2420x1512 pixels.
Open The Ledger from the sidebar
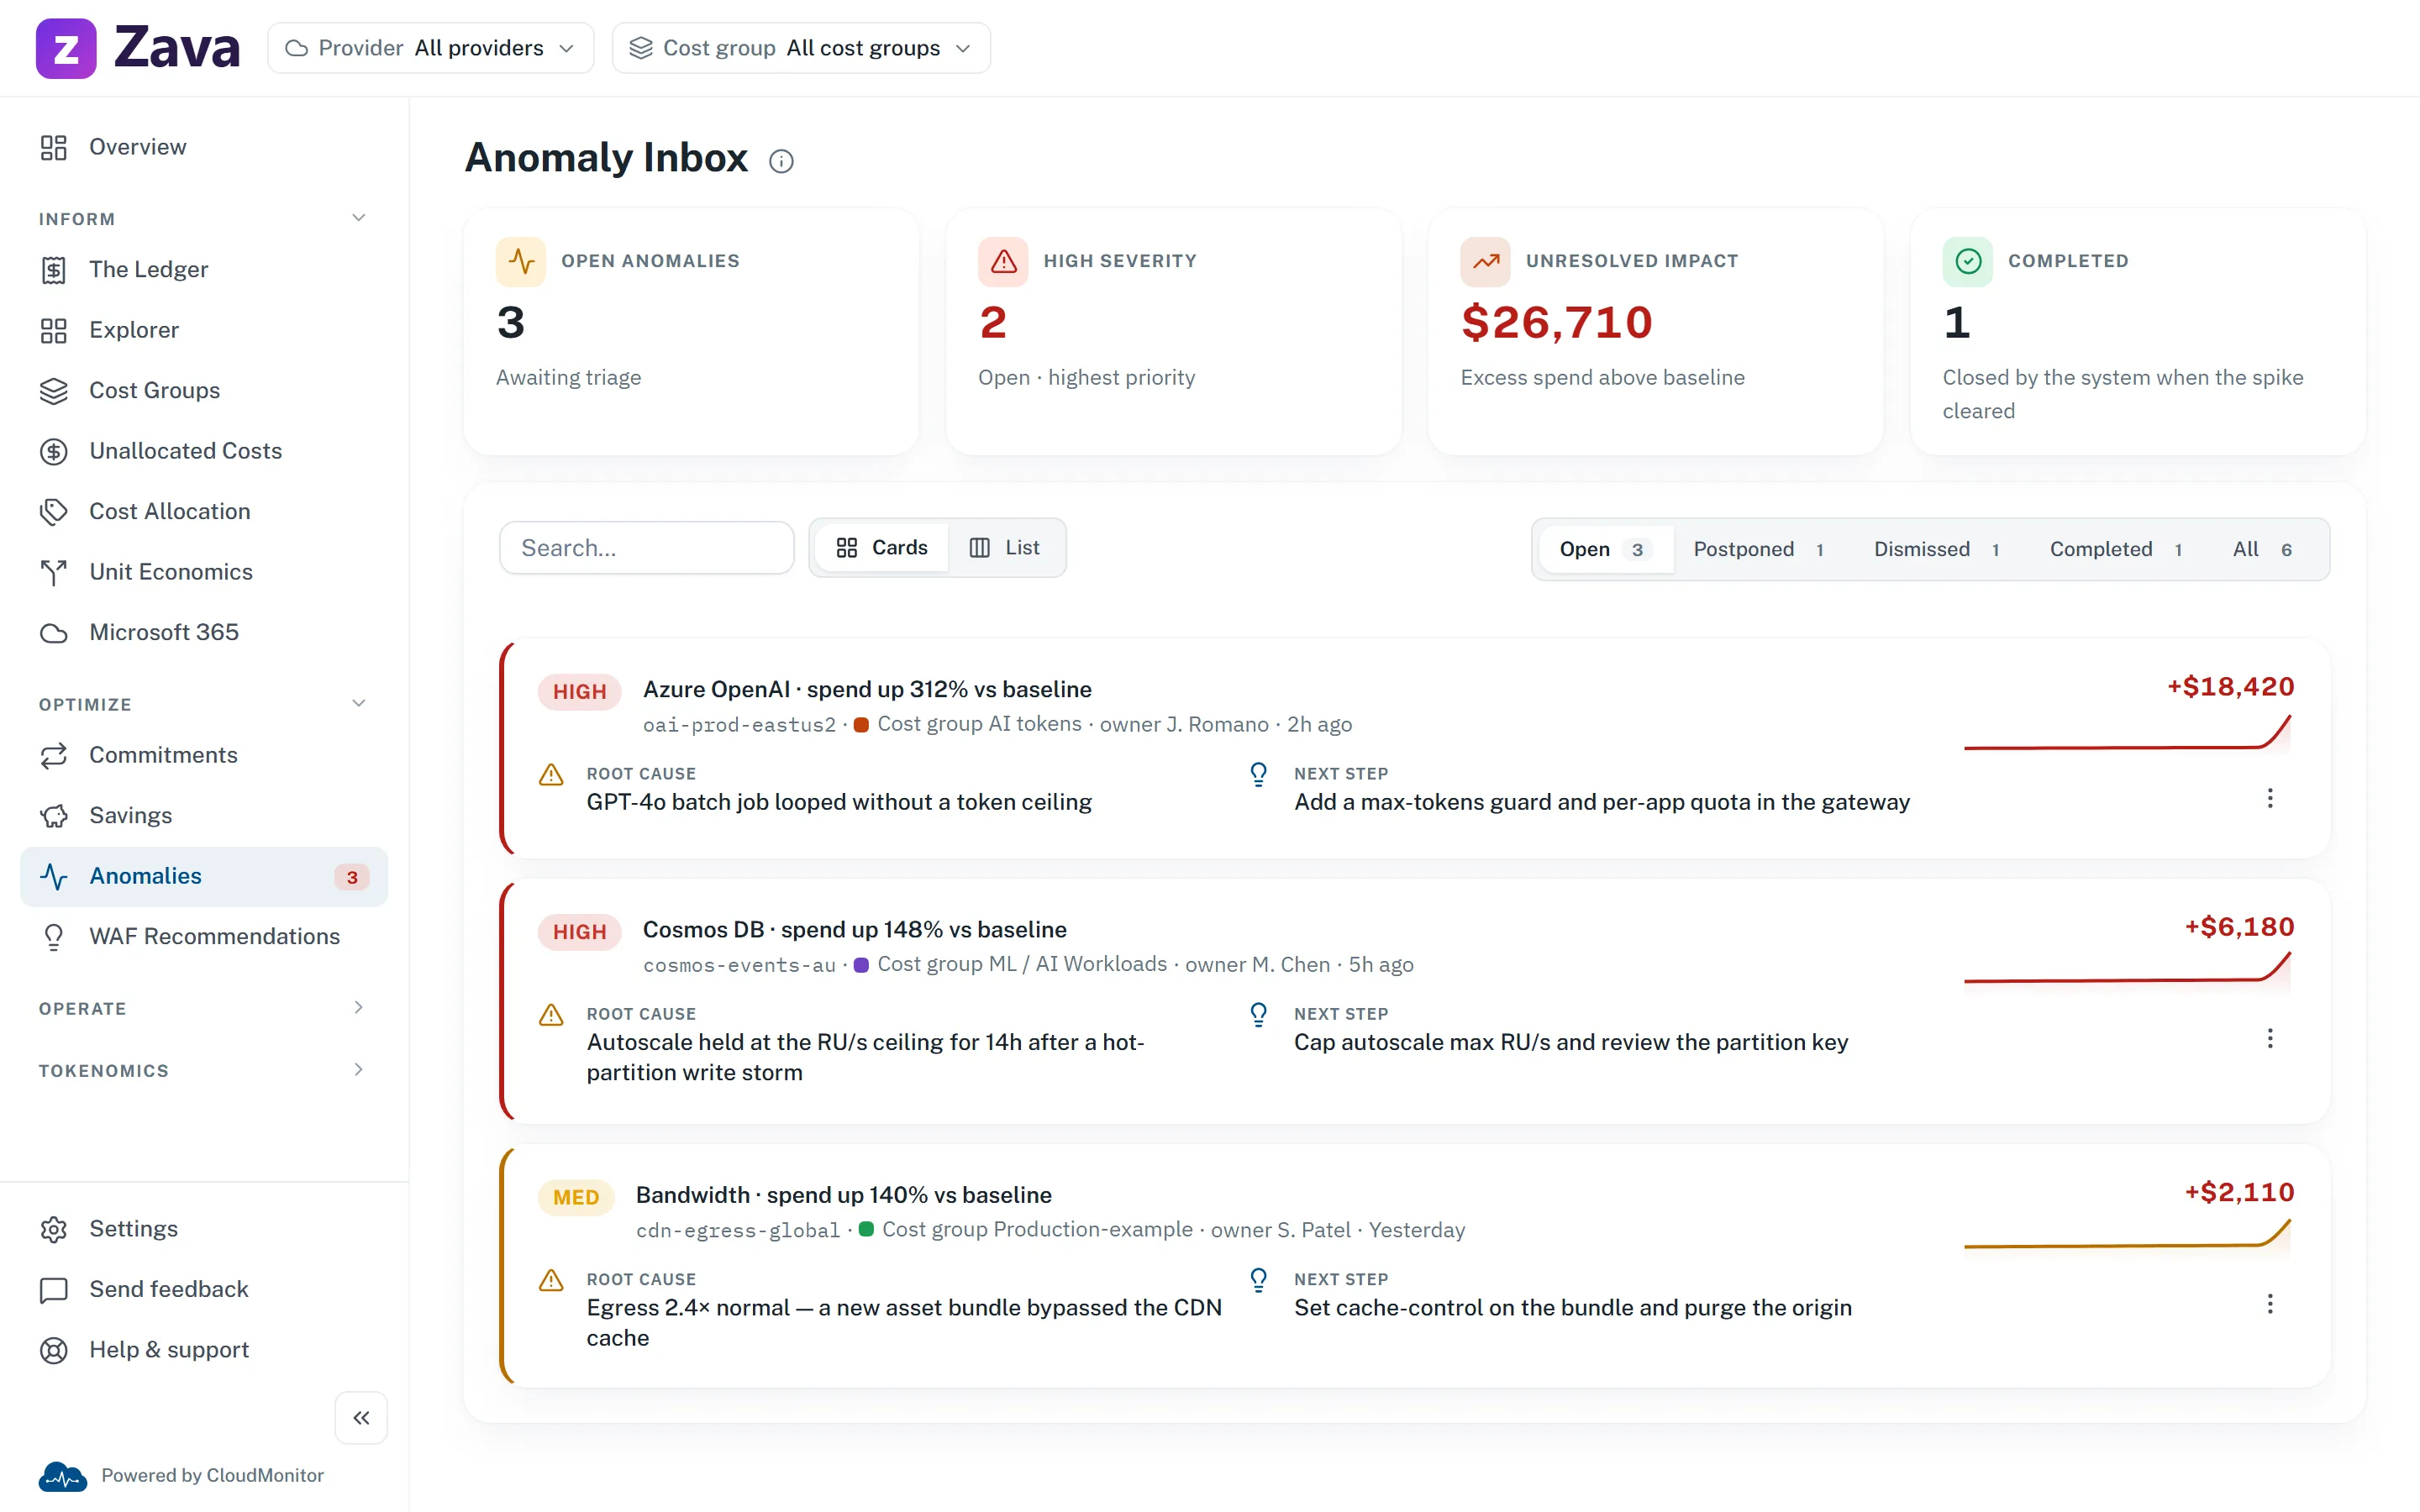(204, 269)
